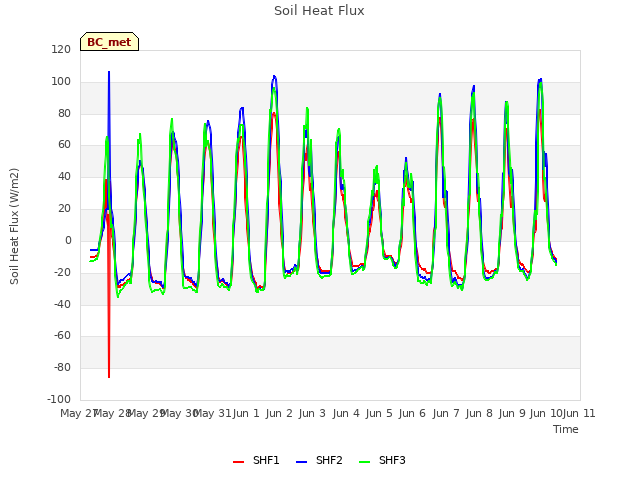
Task: Click the Jun 6 x-axis label
Action: [x=412, y=413]
